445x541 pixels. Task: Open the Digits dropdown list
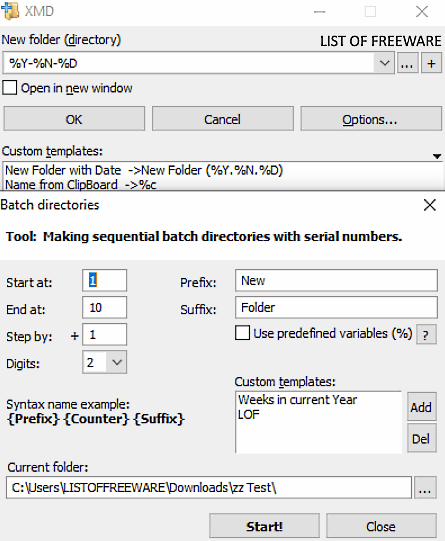coord(117,362)
